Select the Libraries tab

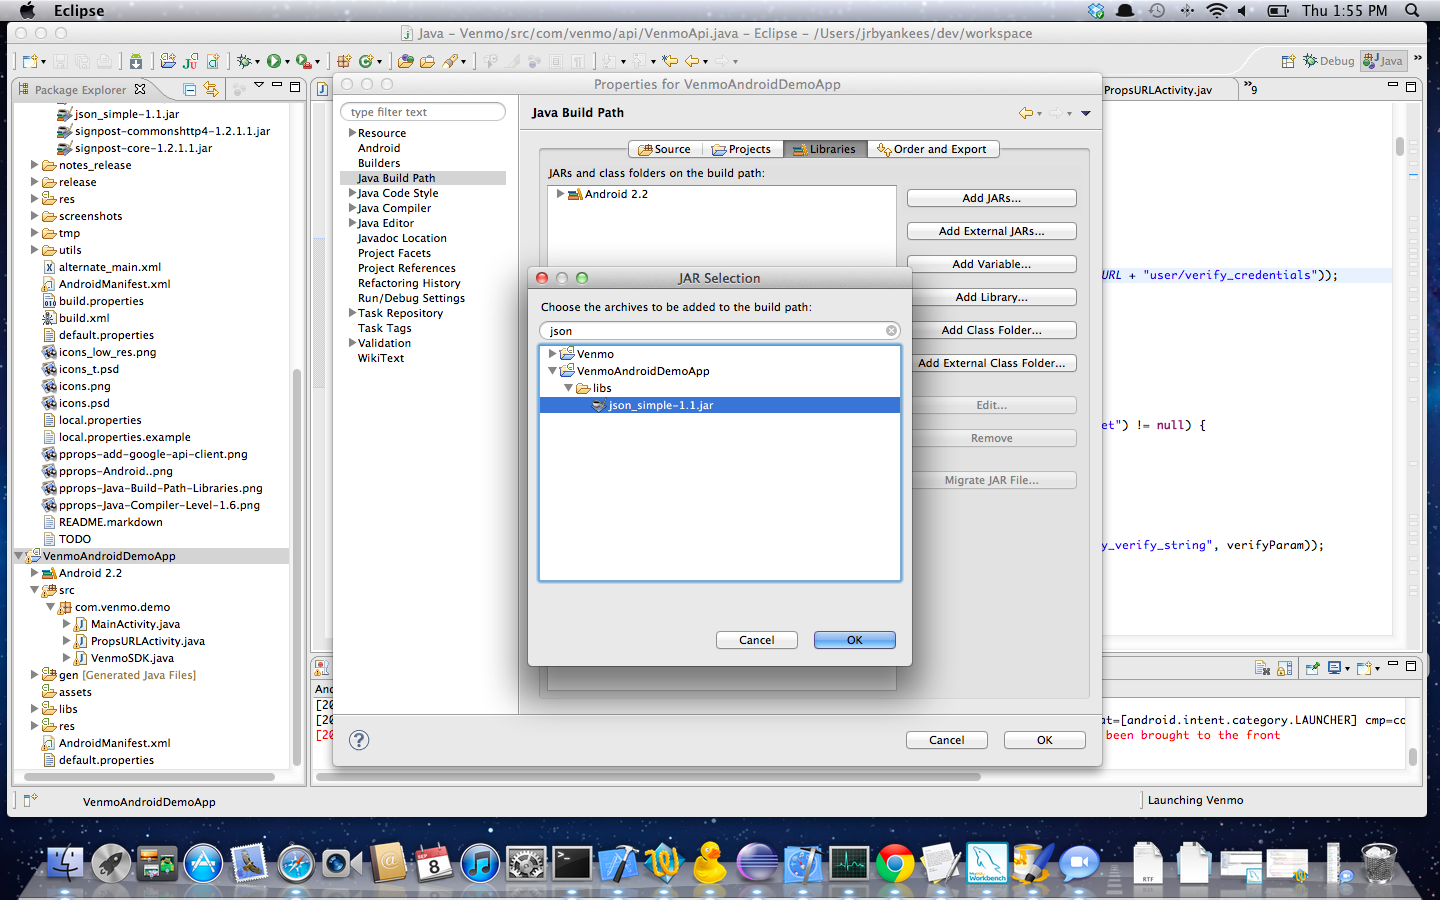(x=825, y=149)
